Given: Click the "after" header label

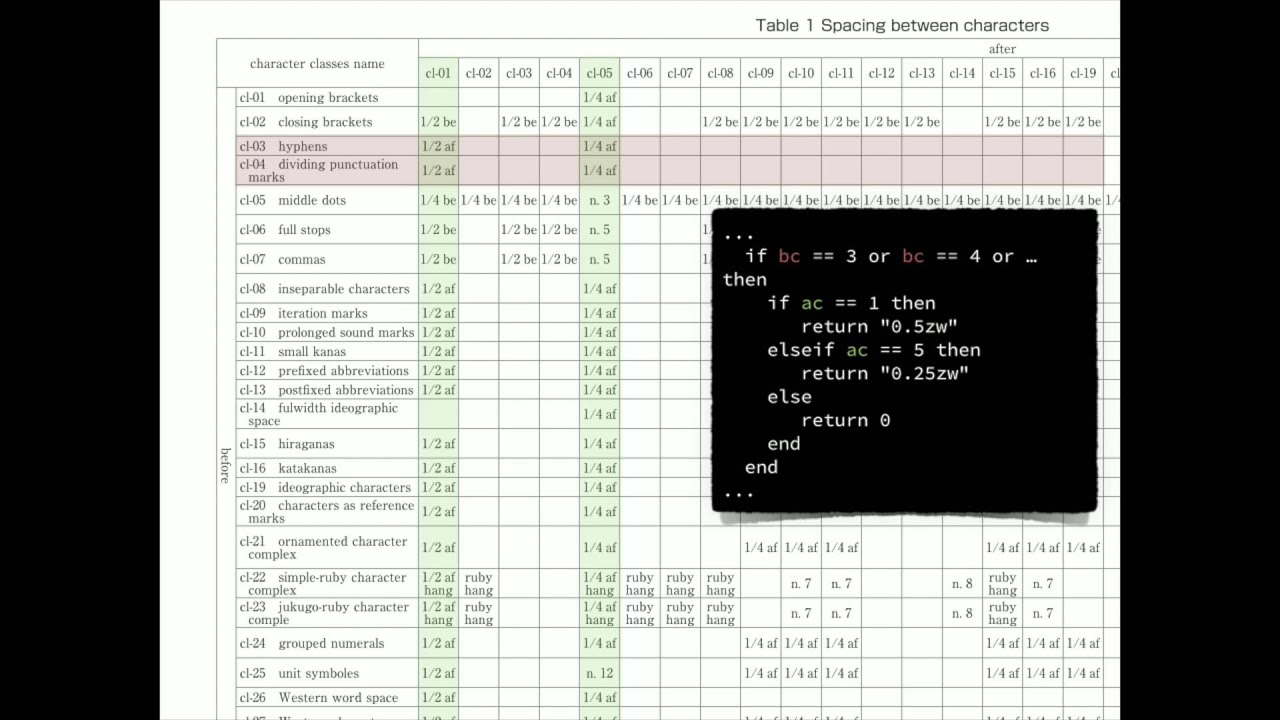Looking at the screenshot, I should 1002,49.
